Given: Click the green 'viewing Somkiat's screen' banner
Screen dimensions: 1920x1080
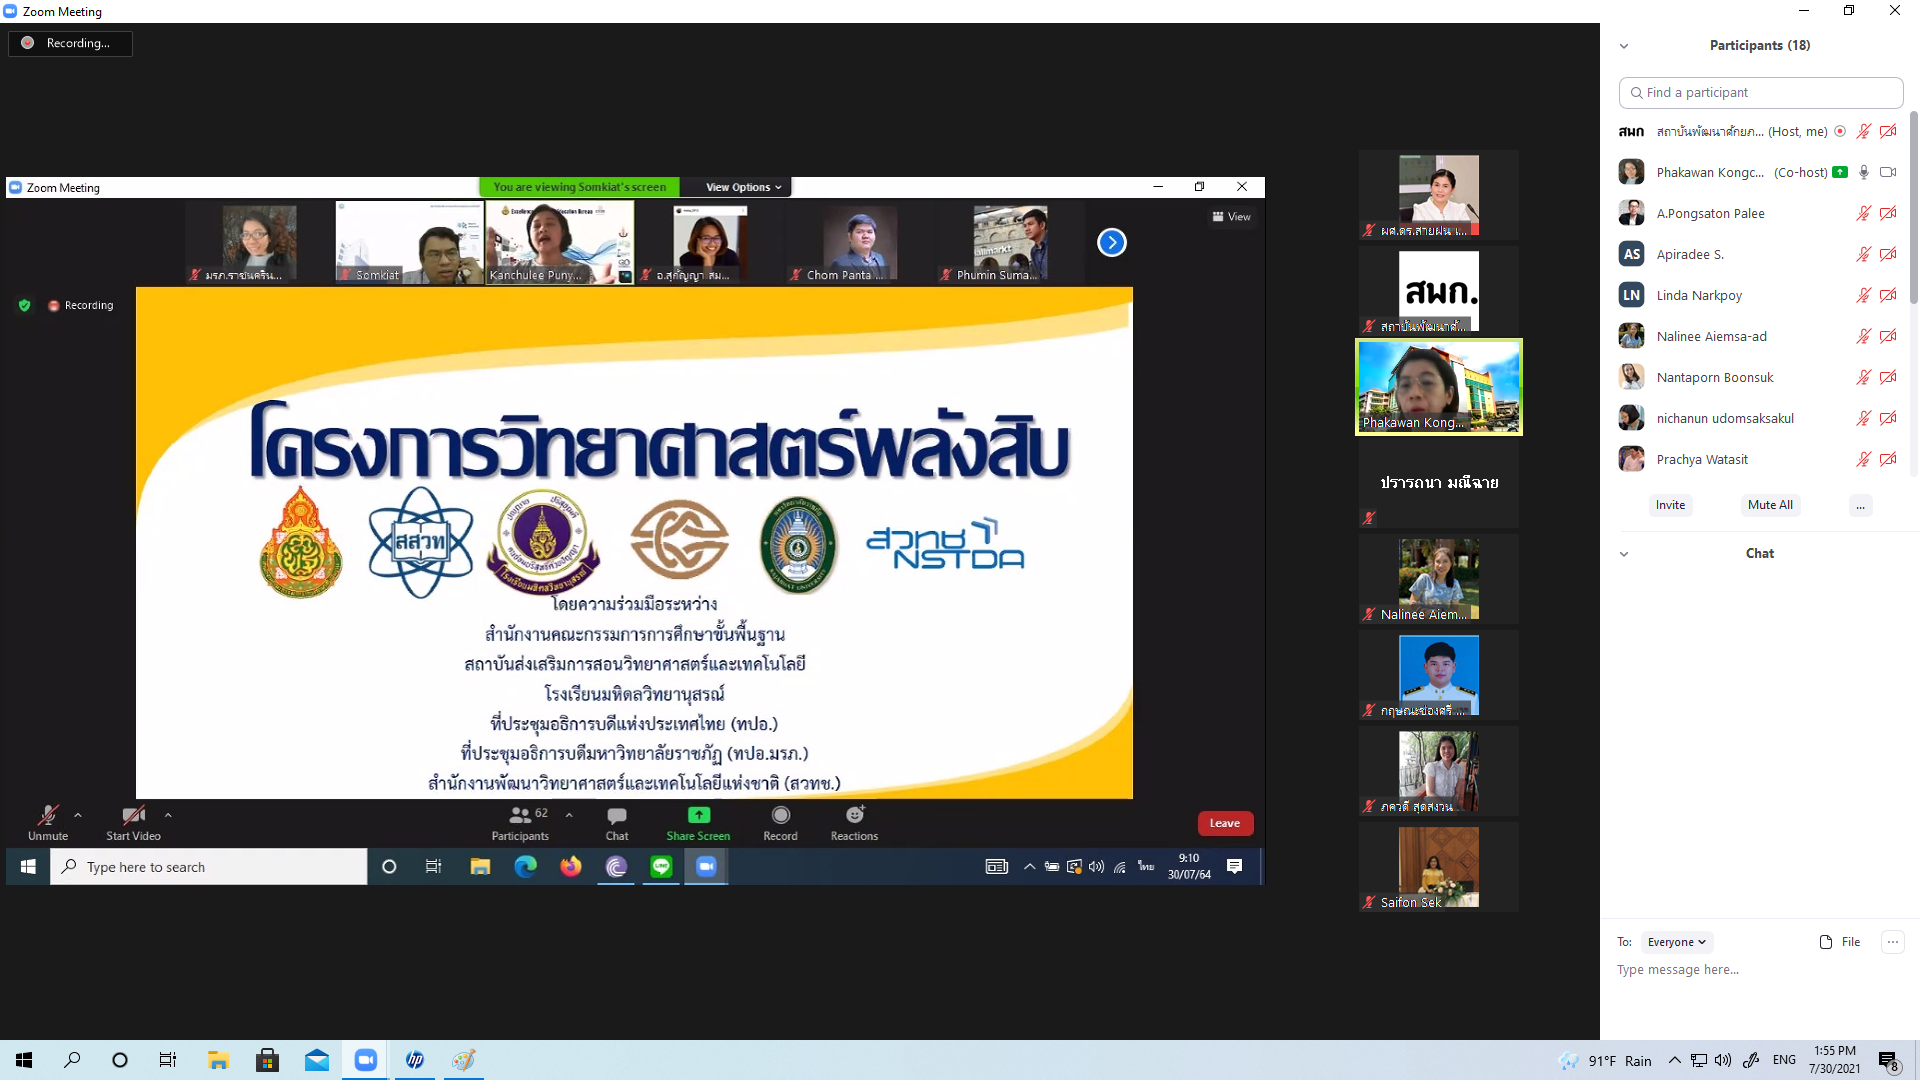Looking at the screenshot, I should click(579, 187).
